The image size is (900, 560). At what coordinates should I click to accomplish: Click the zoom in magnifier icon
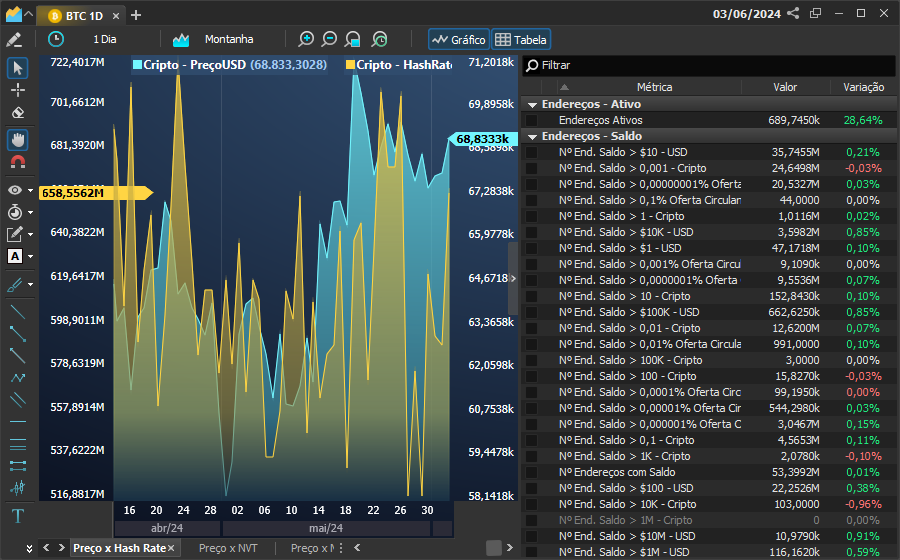[x=306, y=39]
